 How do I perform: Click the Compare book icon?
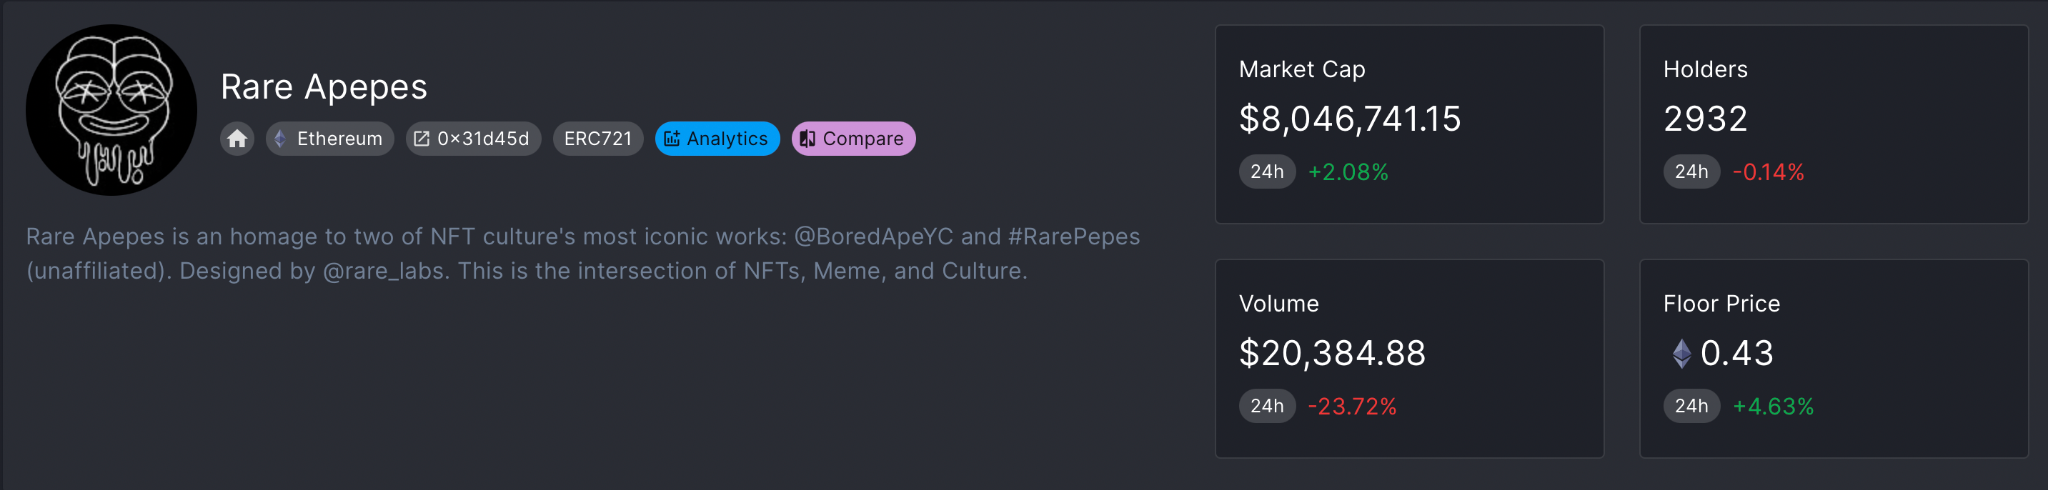[808, 139]
